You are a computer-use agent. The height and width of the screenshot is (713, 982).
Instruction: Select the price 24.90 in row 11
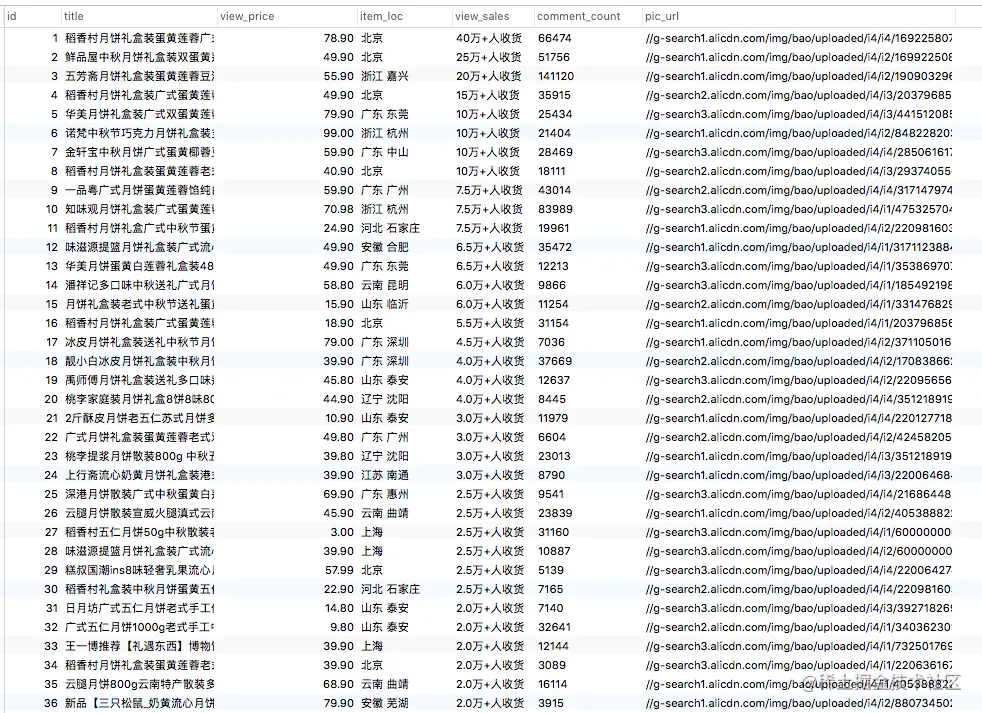click(339, 228)
